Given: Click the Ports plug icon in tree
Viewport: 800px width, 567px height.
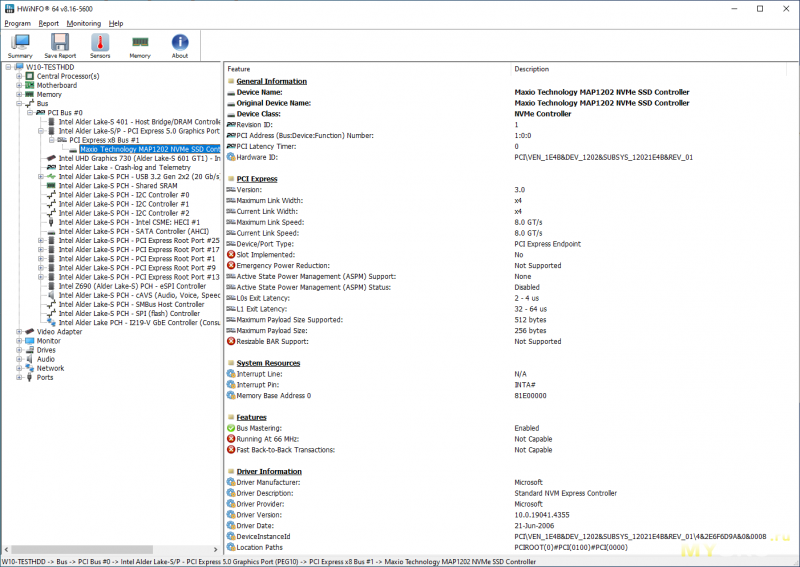Looking at the screenshot, I should tap(30, 378).
